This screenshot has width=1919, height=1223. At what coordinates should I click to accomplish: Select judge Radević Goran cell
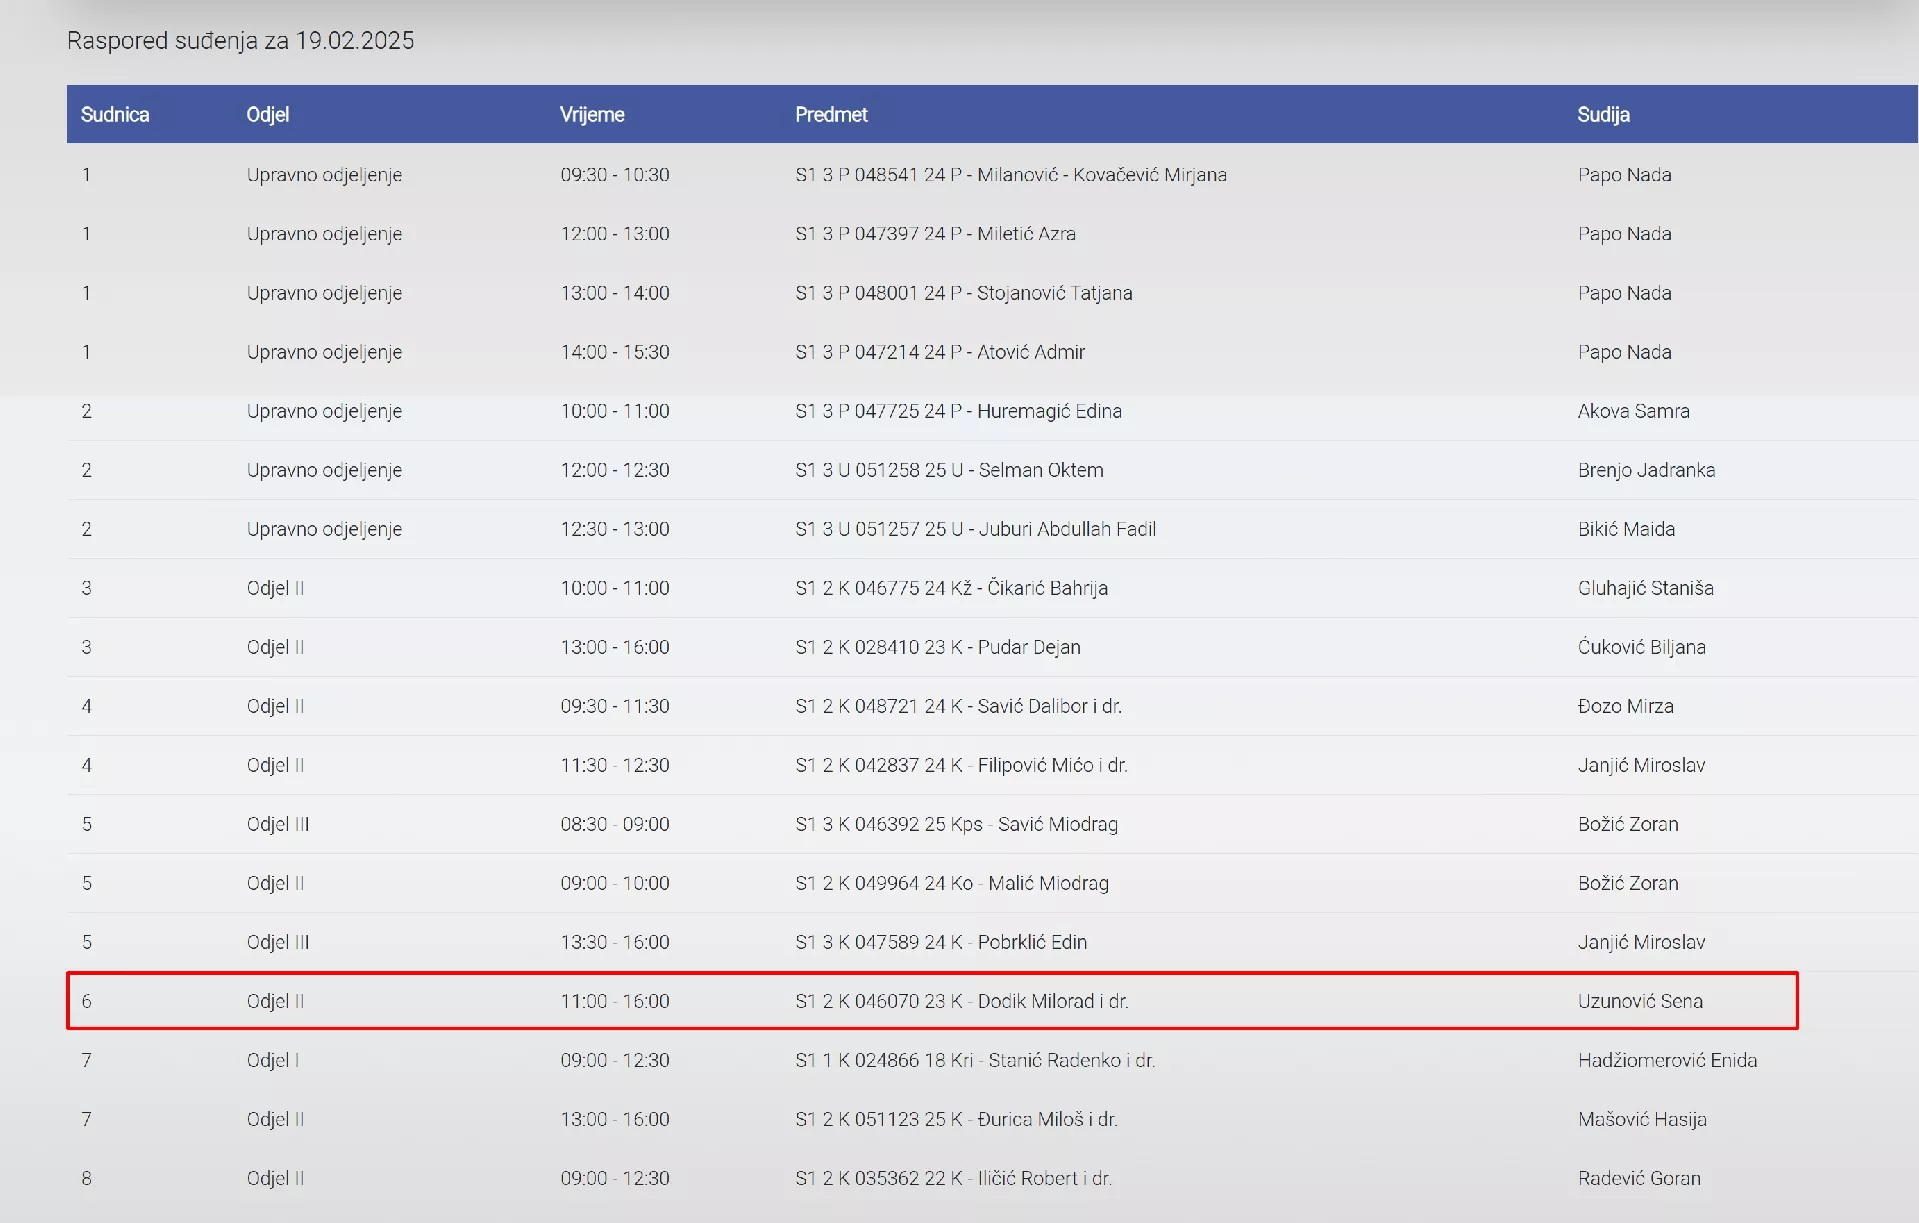pyautogui.click(x=1639, y=1178)
